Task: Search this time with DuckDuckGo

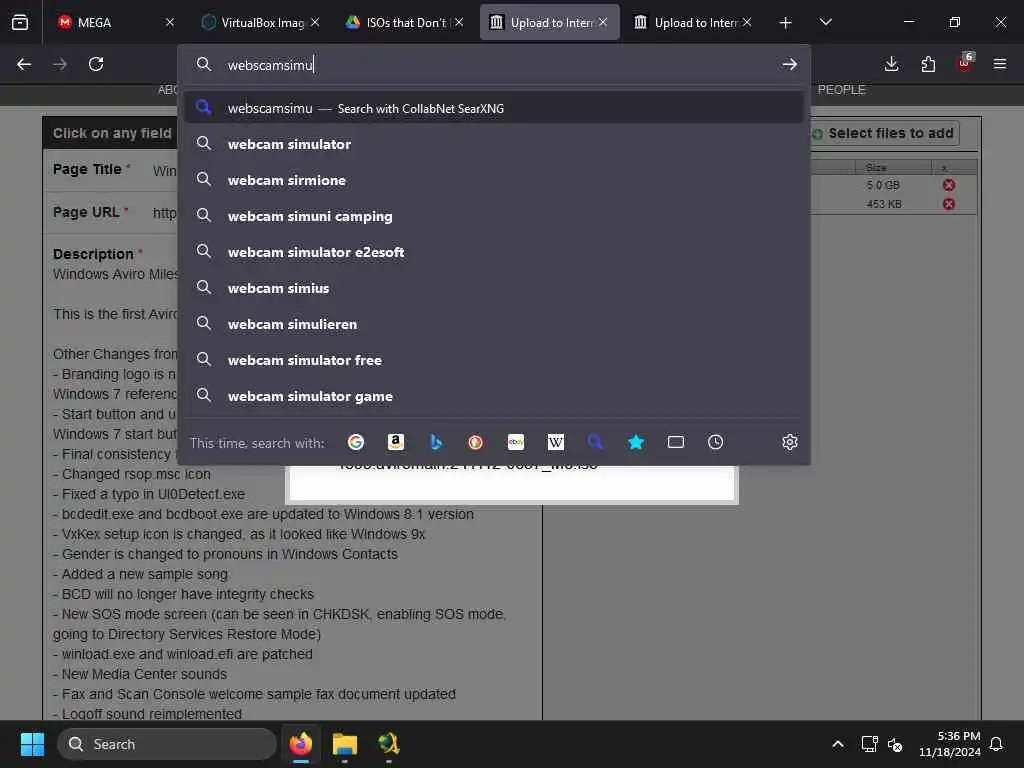Action: 475,442
